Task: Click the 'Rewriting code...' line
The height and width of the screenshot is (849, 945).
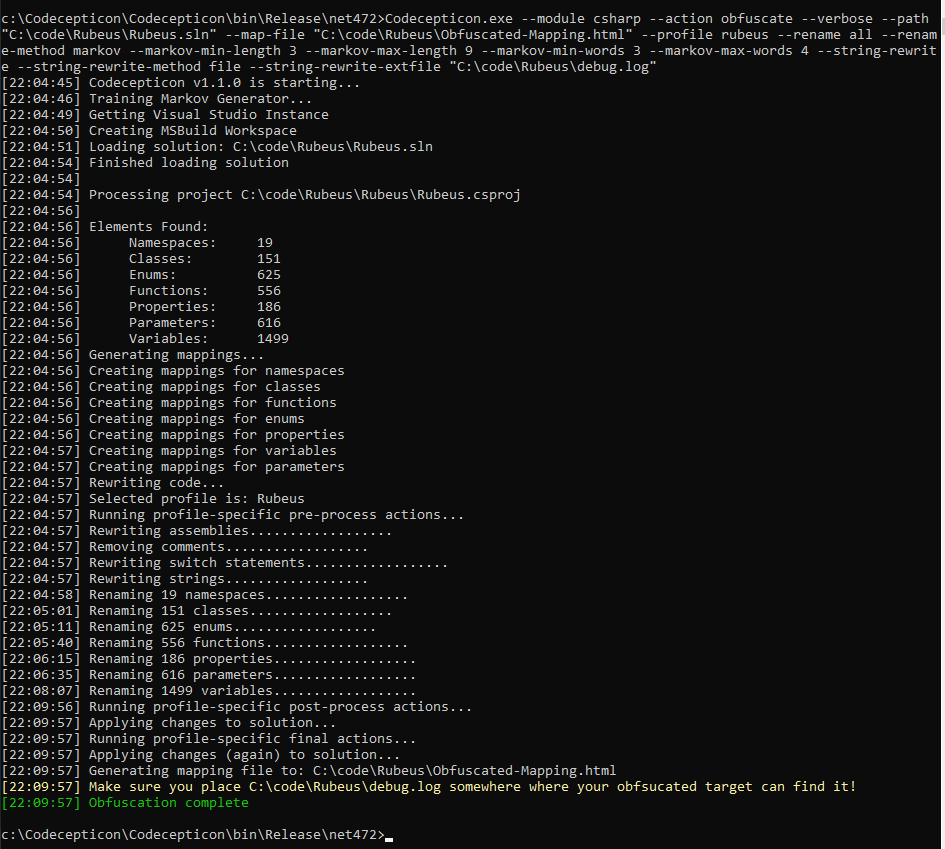Action: click(113, 483)
